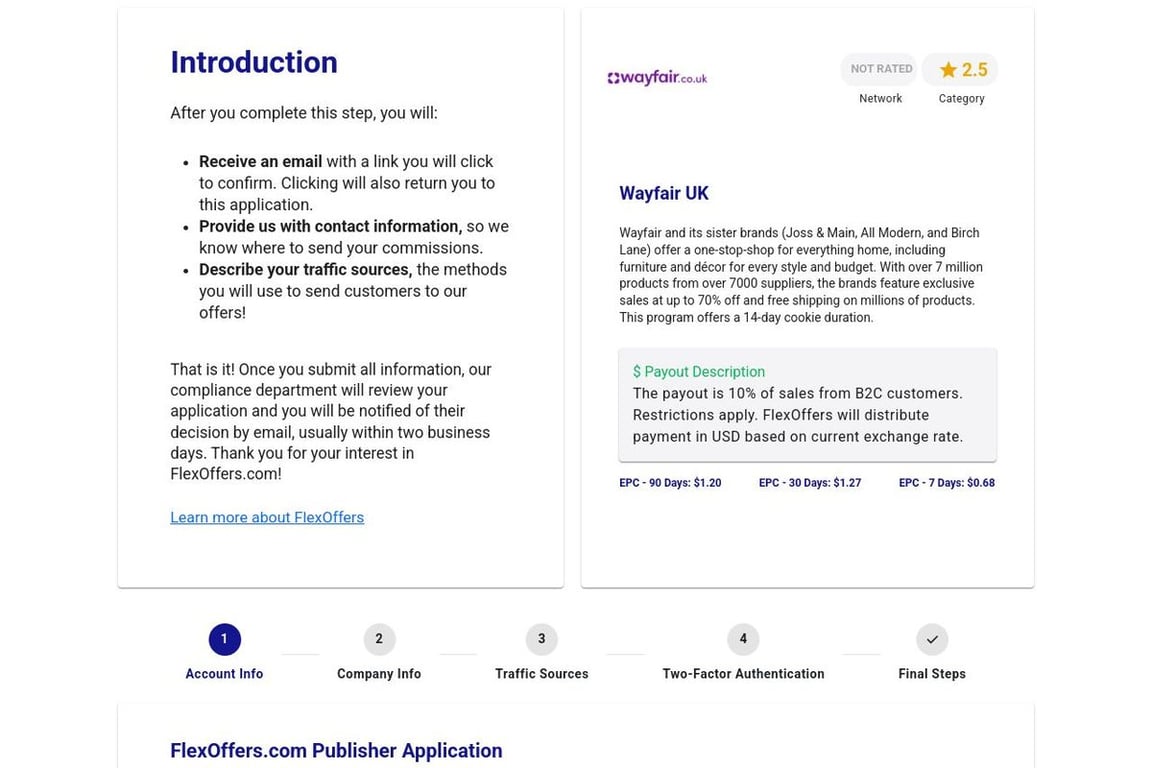Click the EPC - 7 Days: $0.68 value
Image resolution: width=1152 pixels, height=768 pixels.
[x=946, y=483]
